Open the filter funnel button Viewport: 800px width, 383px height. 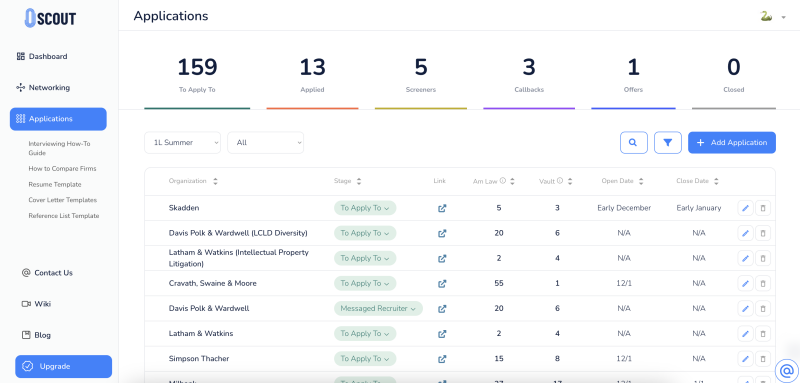click(x=668, y=143)
